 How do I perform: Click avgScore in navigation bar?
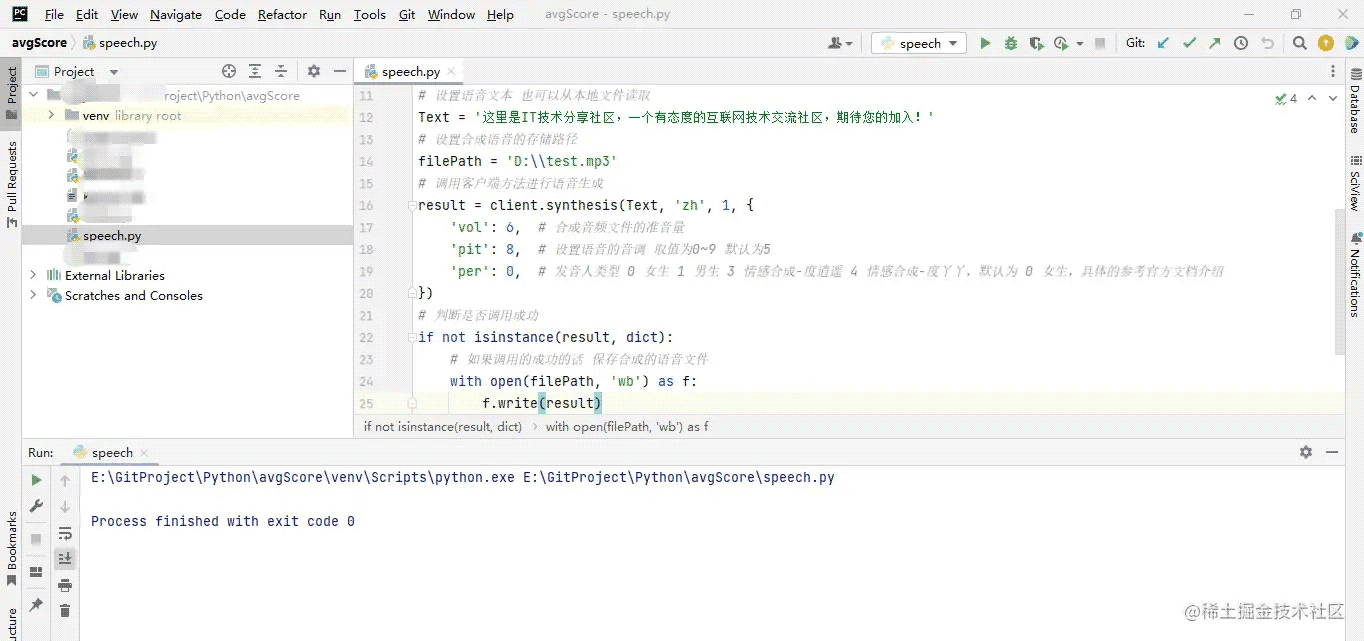click(x=39, y=43)
